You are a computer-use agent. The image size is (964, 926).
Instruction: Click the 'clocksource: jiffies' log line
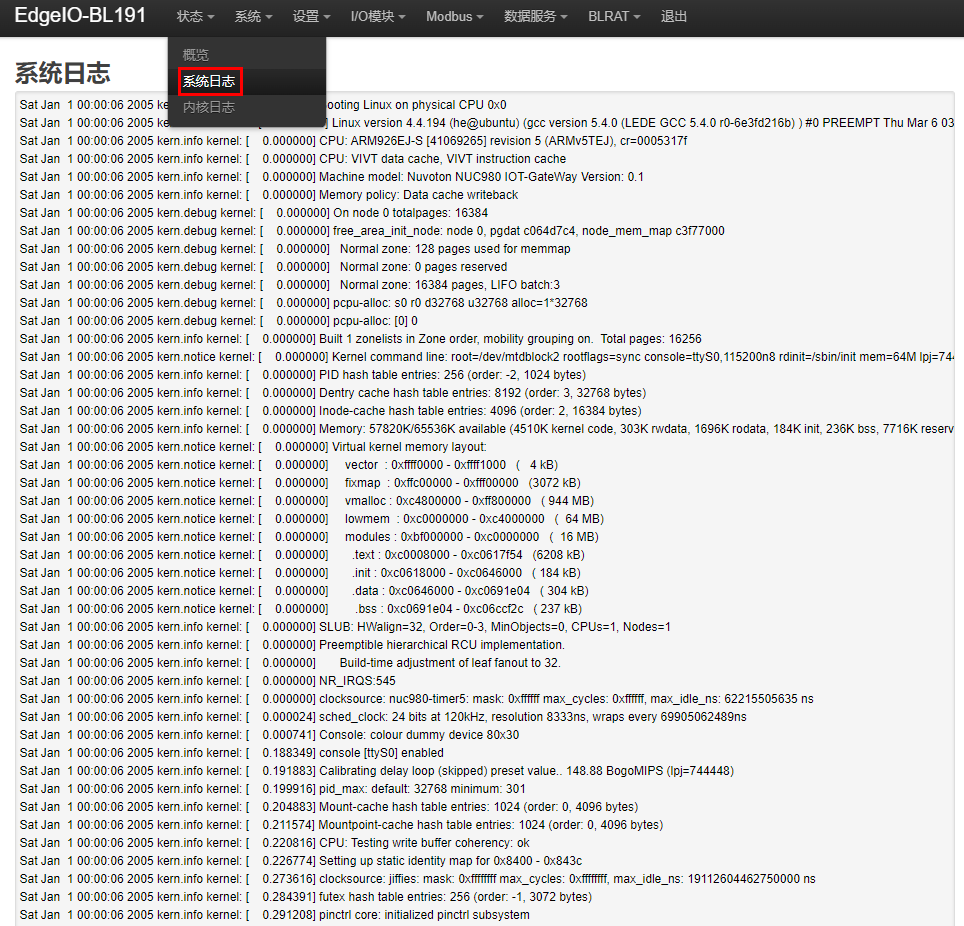click(x=418, y=879)
